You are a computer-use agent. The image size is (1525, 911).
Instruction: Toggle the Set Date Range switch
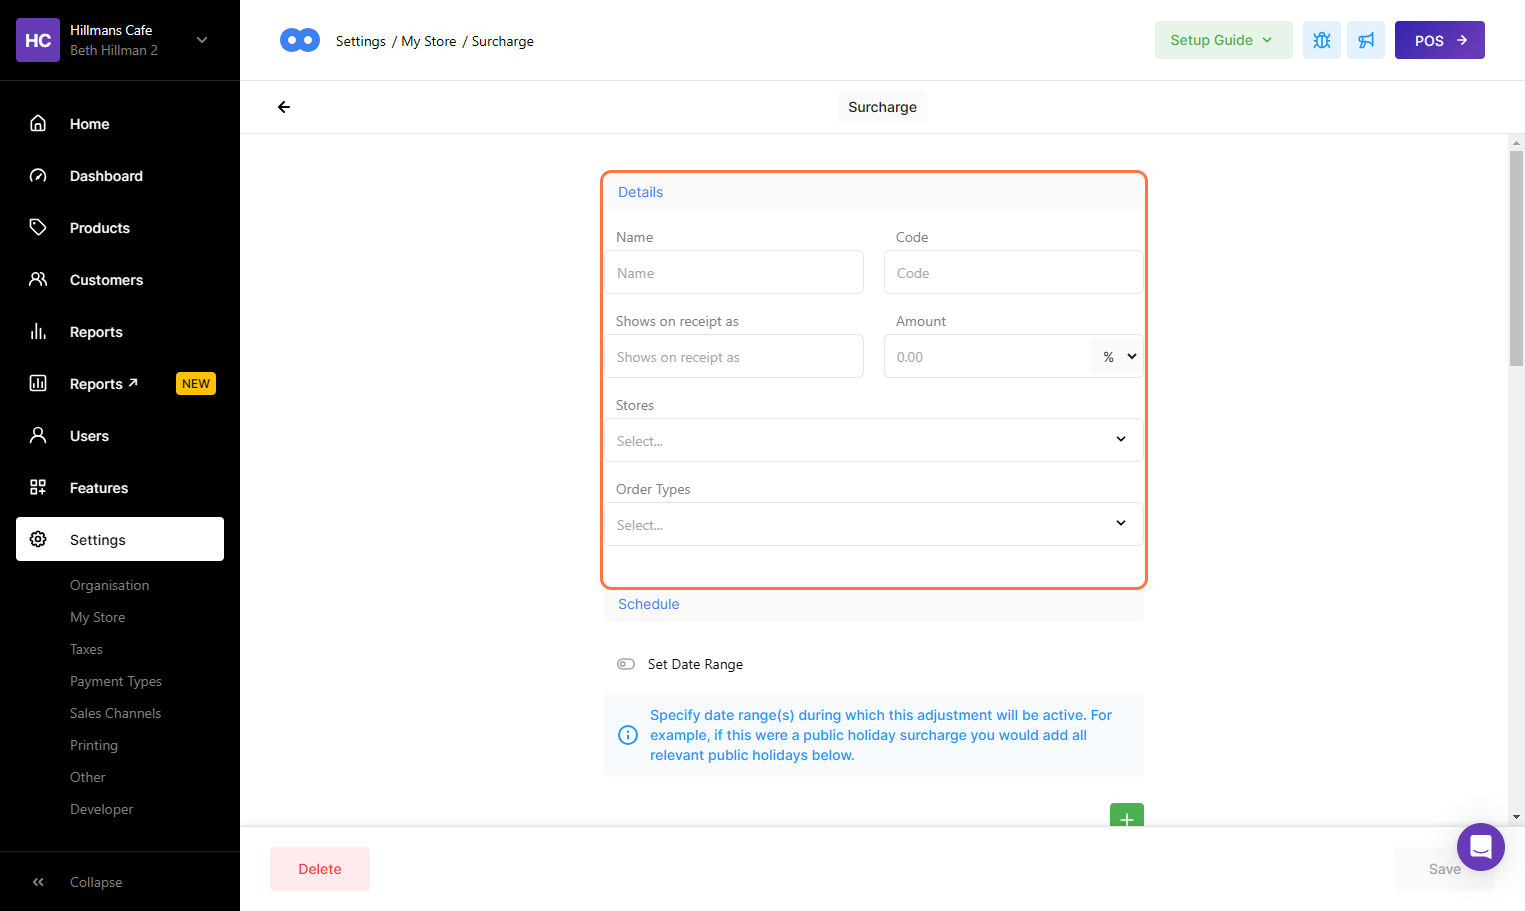click(626, 664)
